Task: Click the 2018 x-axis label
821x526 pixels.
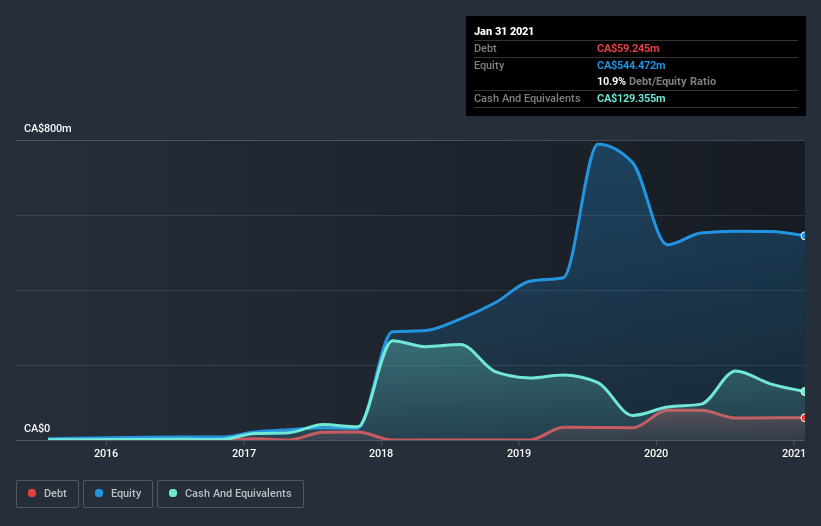Action: click(381, 453)
